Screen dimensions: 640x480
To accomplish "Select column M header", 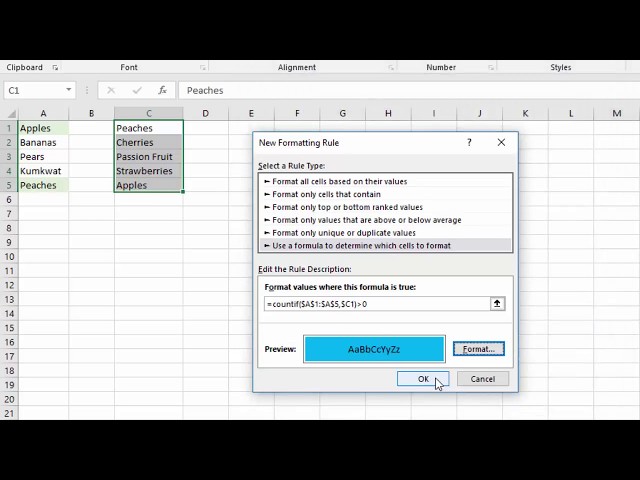I will 617,113.
